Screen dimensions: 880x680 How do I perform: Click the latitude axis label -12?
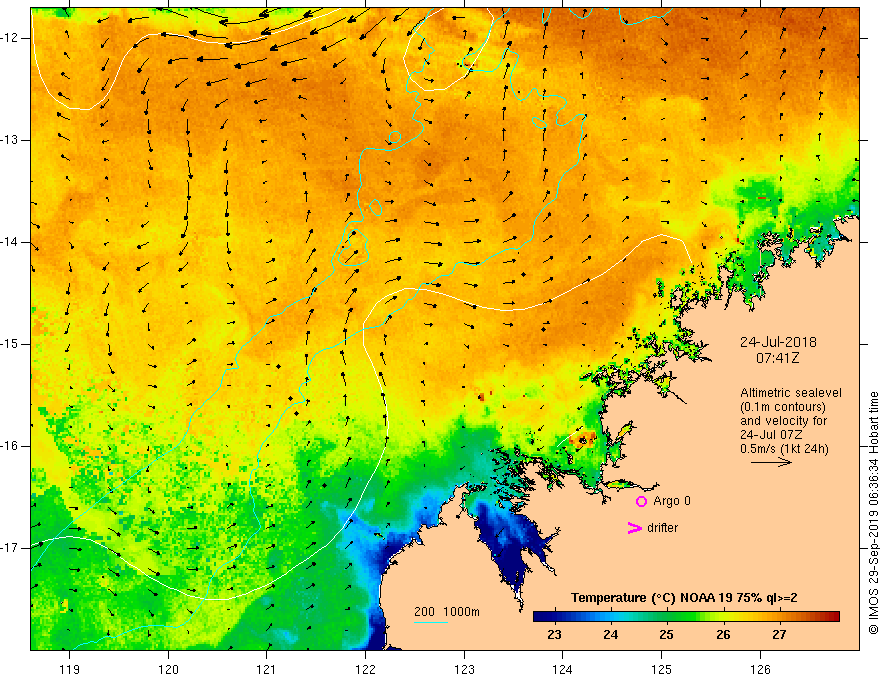coord(10,38)
